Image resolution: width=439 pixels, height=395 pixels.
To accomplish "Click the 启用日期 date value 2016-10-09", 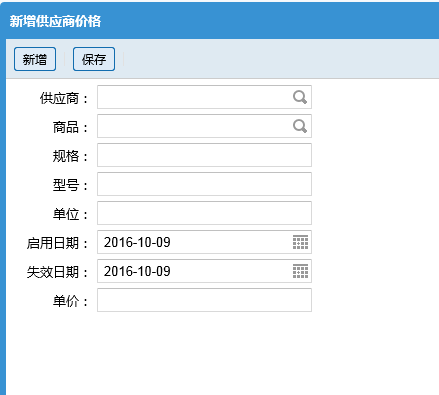I will pos(137,242).
